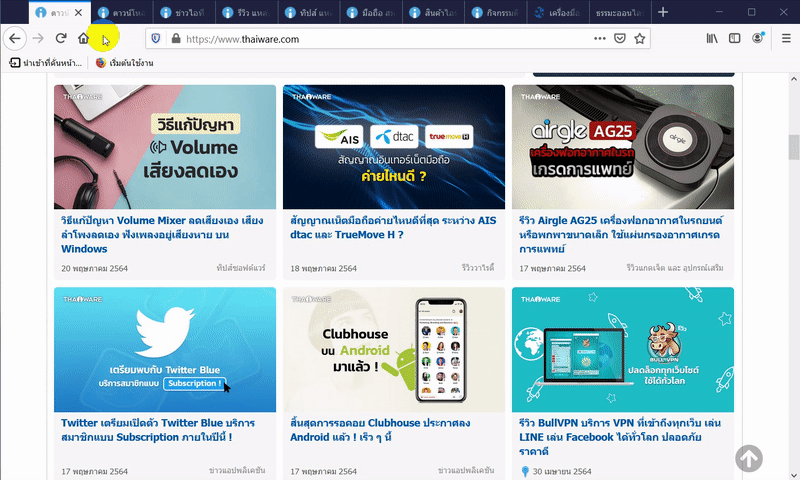The width and height of the screenshot is (800, 480).
Task: Click the AIS dtac truemove thumbnail
Action: click(x=394, y=147)
